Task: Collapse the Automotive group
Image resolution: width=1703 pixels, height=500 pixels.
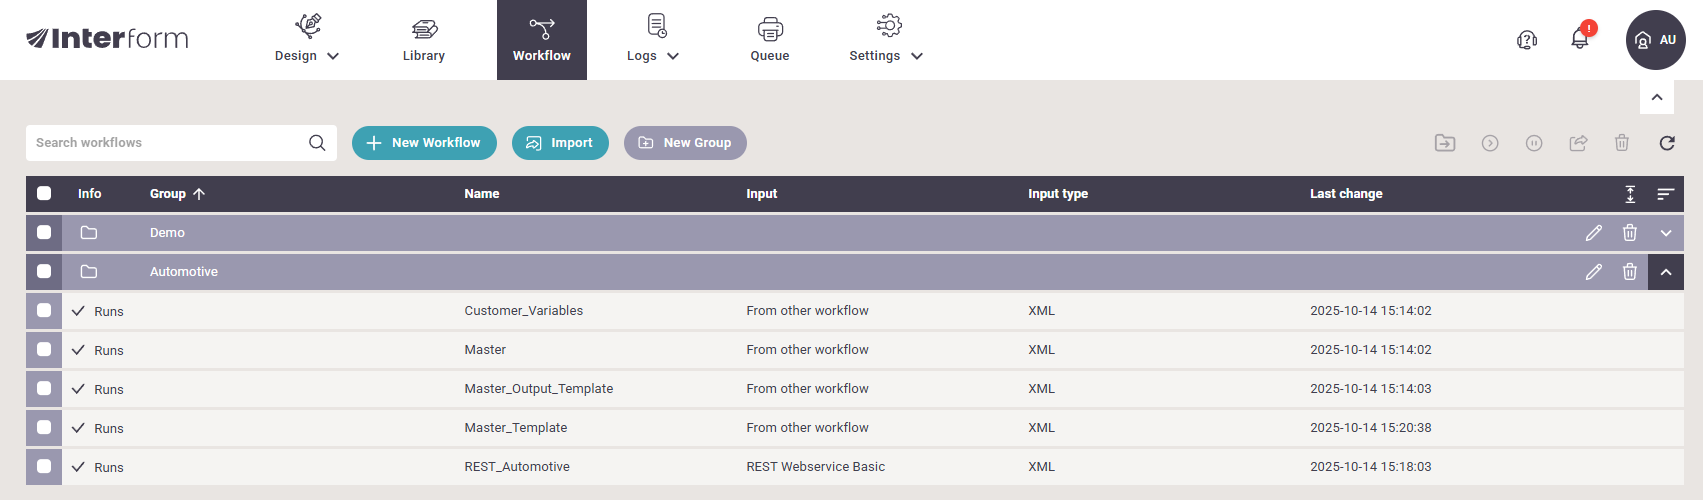Action: coord(1665,272)
